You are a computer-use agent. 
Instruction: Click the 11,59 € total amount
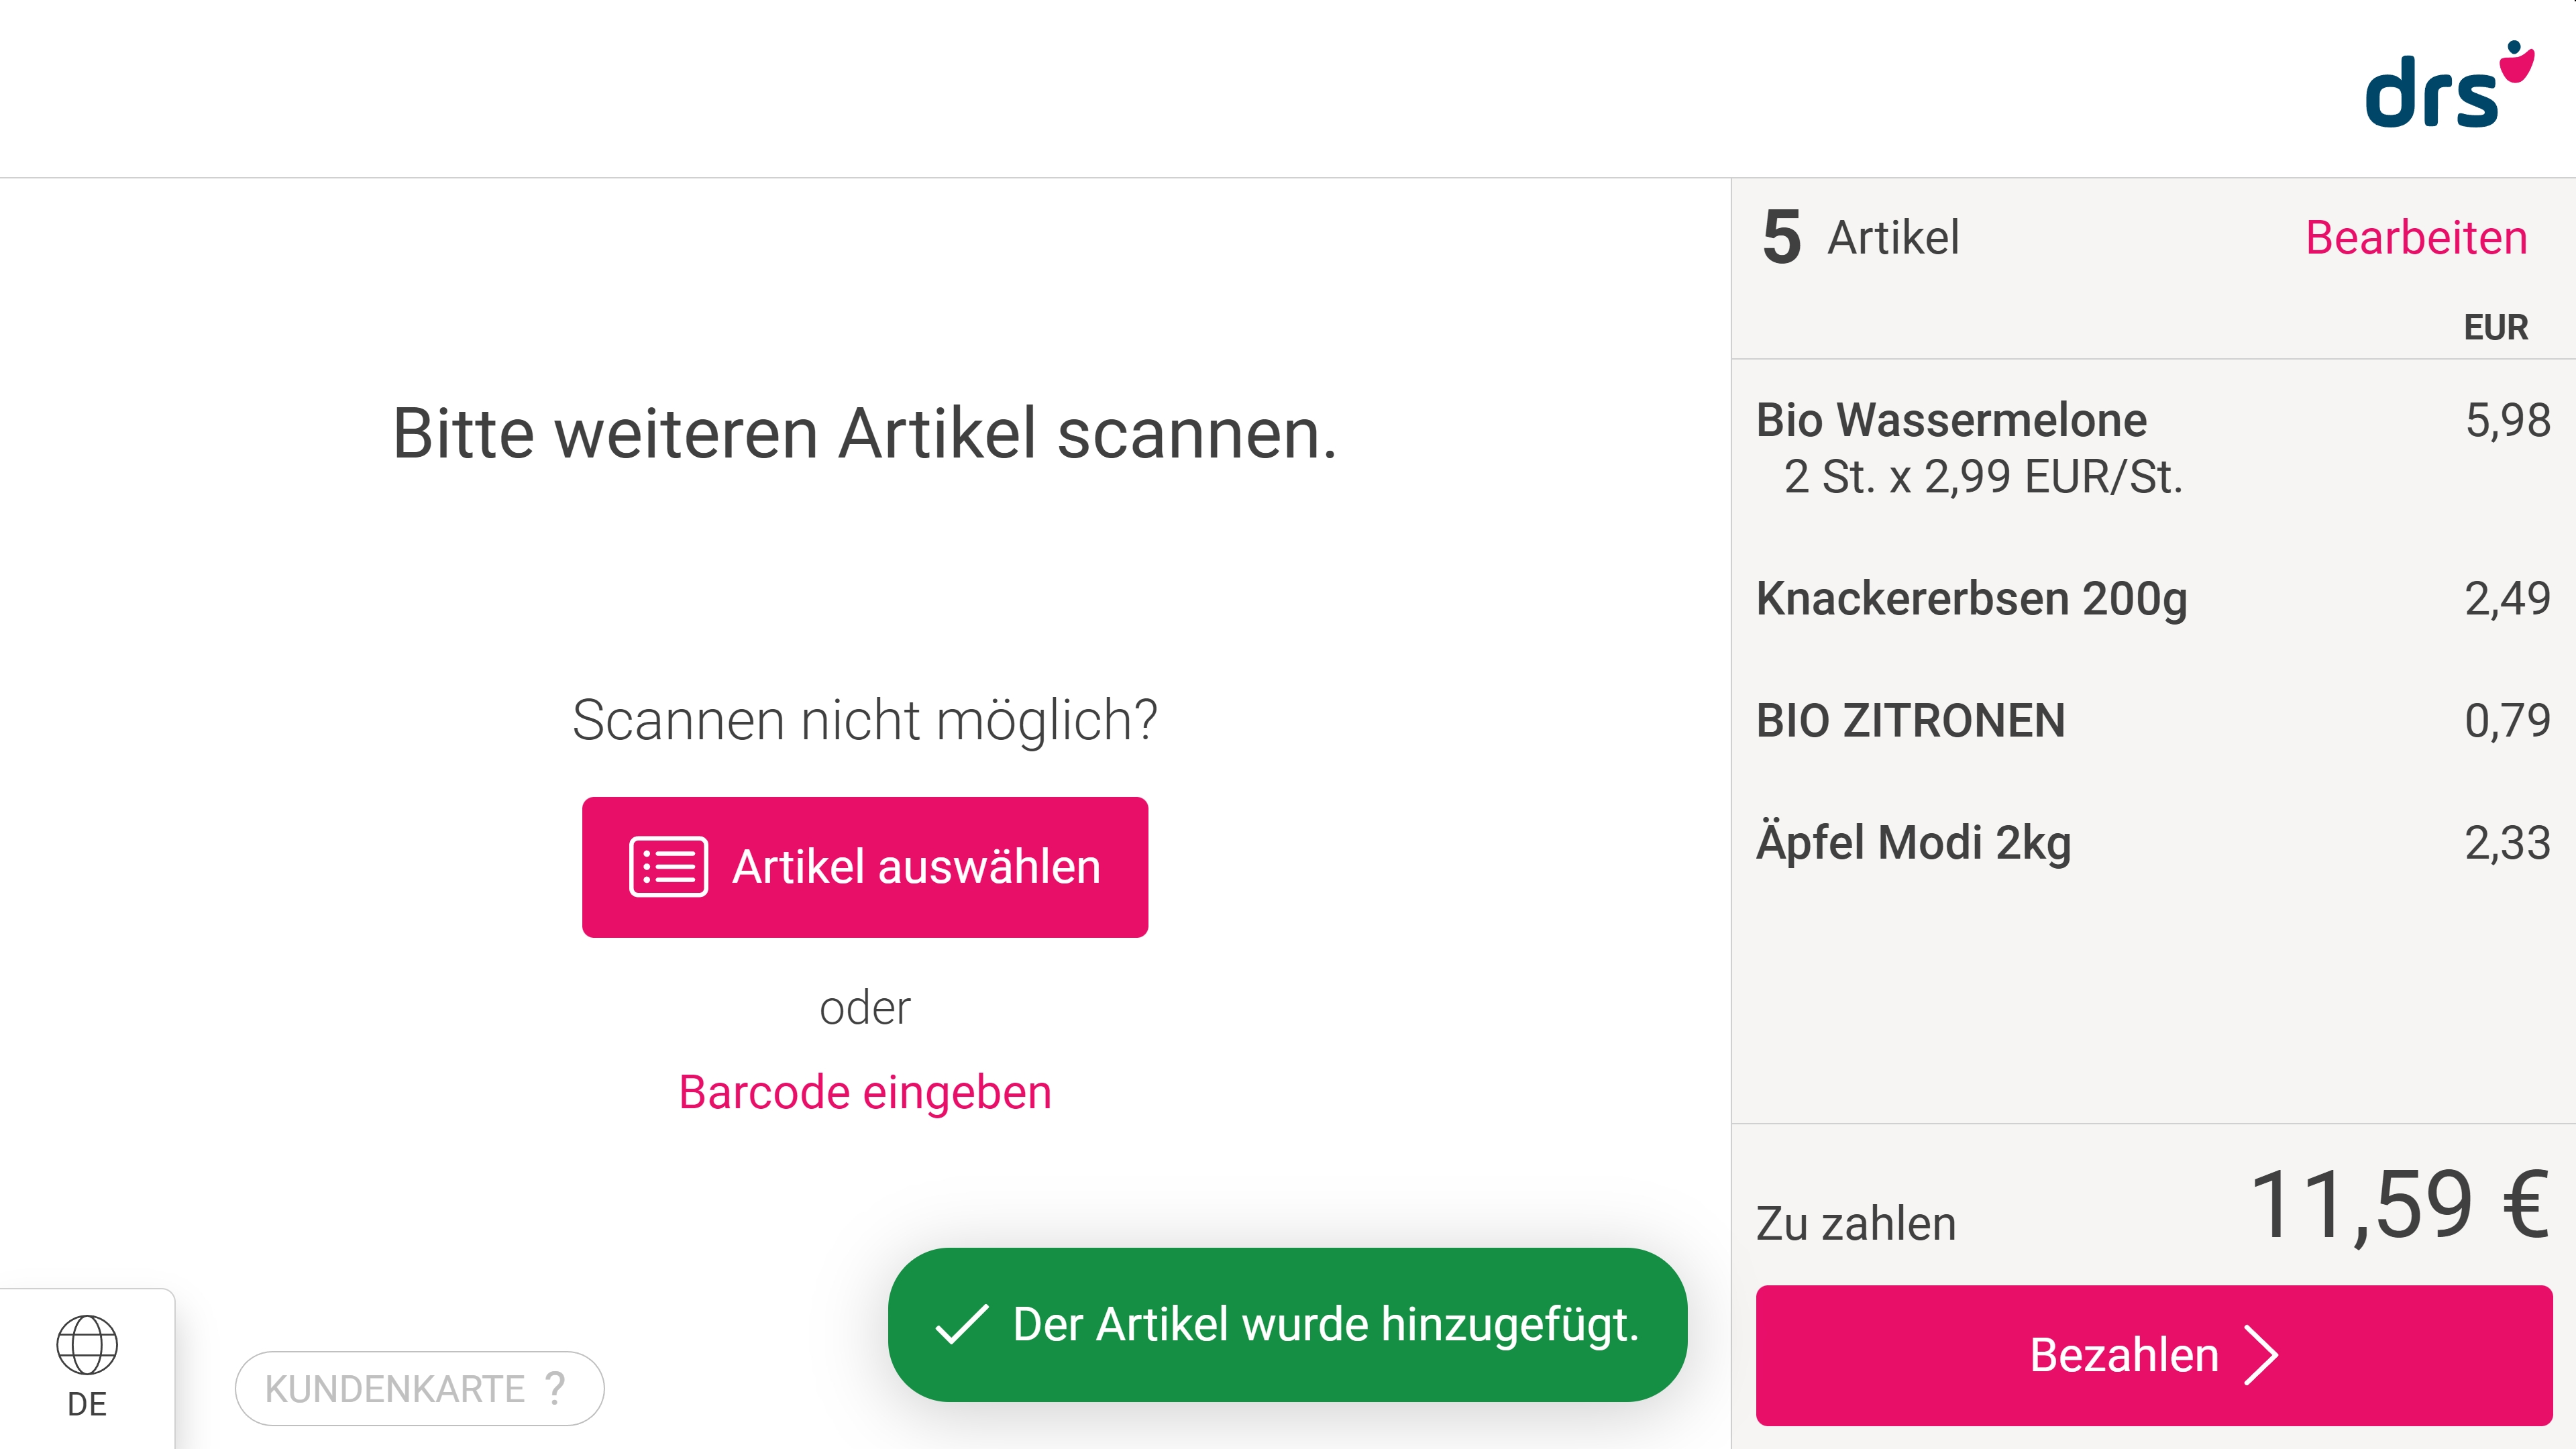[2398, 1205]
